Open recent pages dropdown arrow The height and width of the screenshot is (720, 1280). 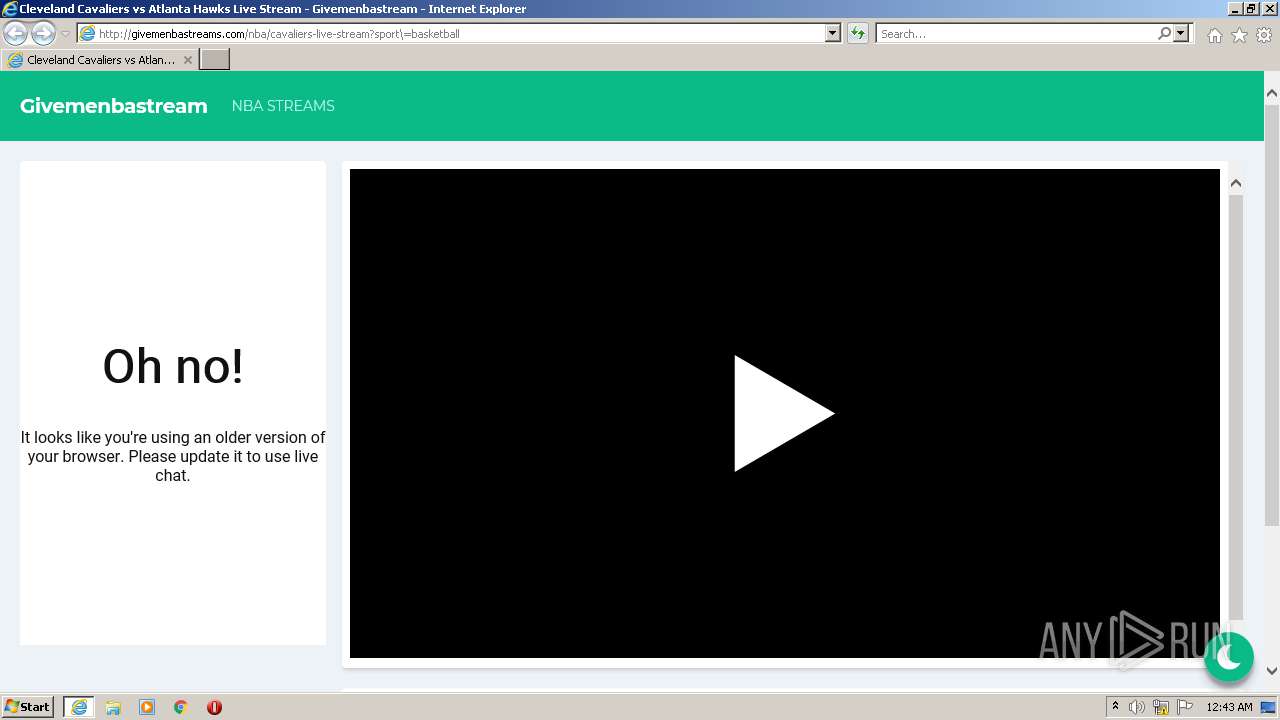pos(65,34)
